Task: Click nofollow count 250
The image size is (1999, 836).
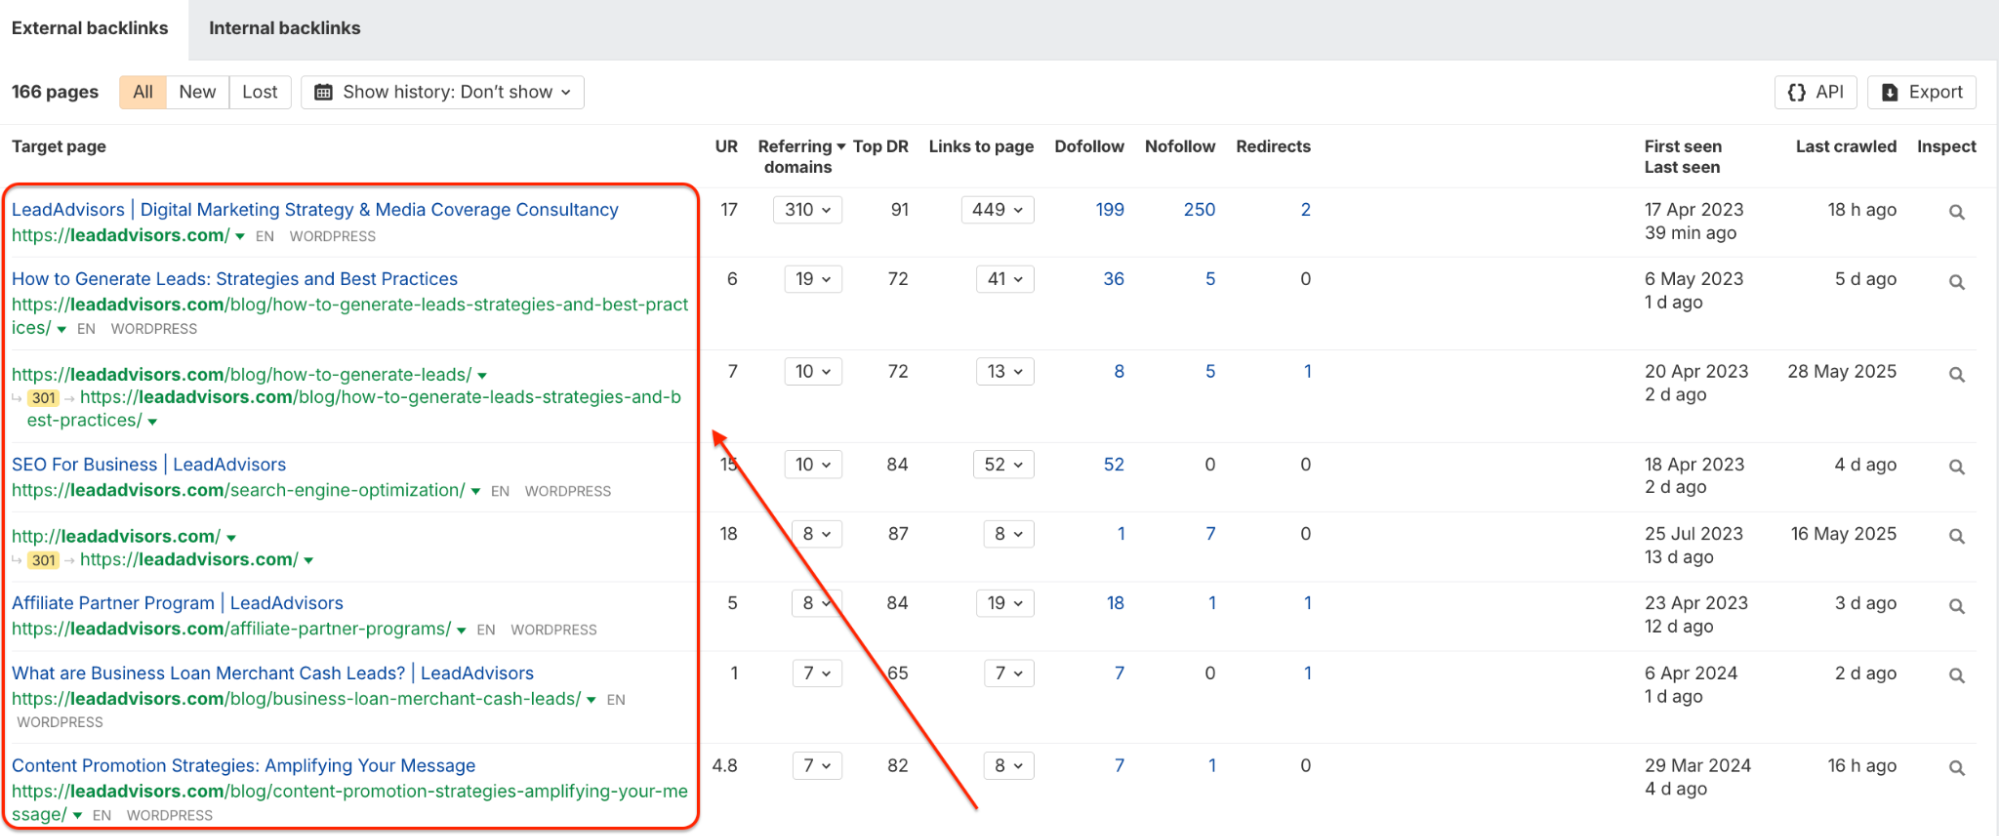Action: 1199,210
